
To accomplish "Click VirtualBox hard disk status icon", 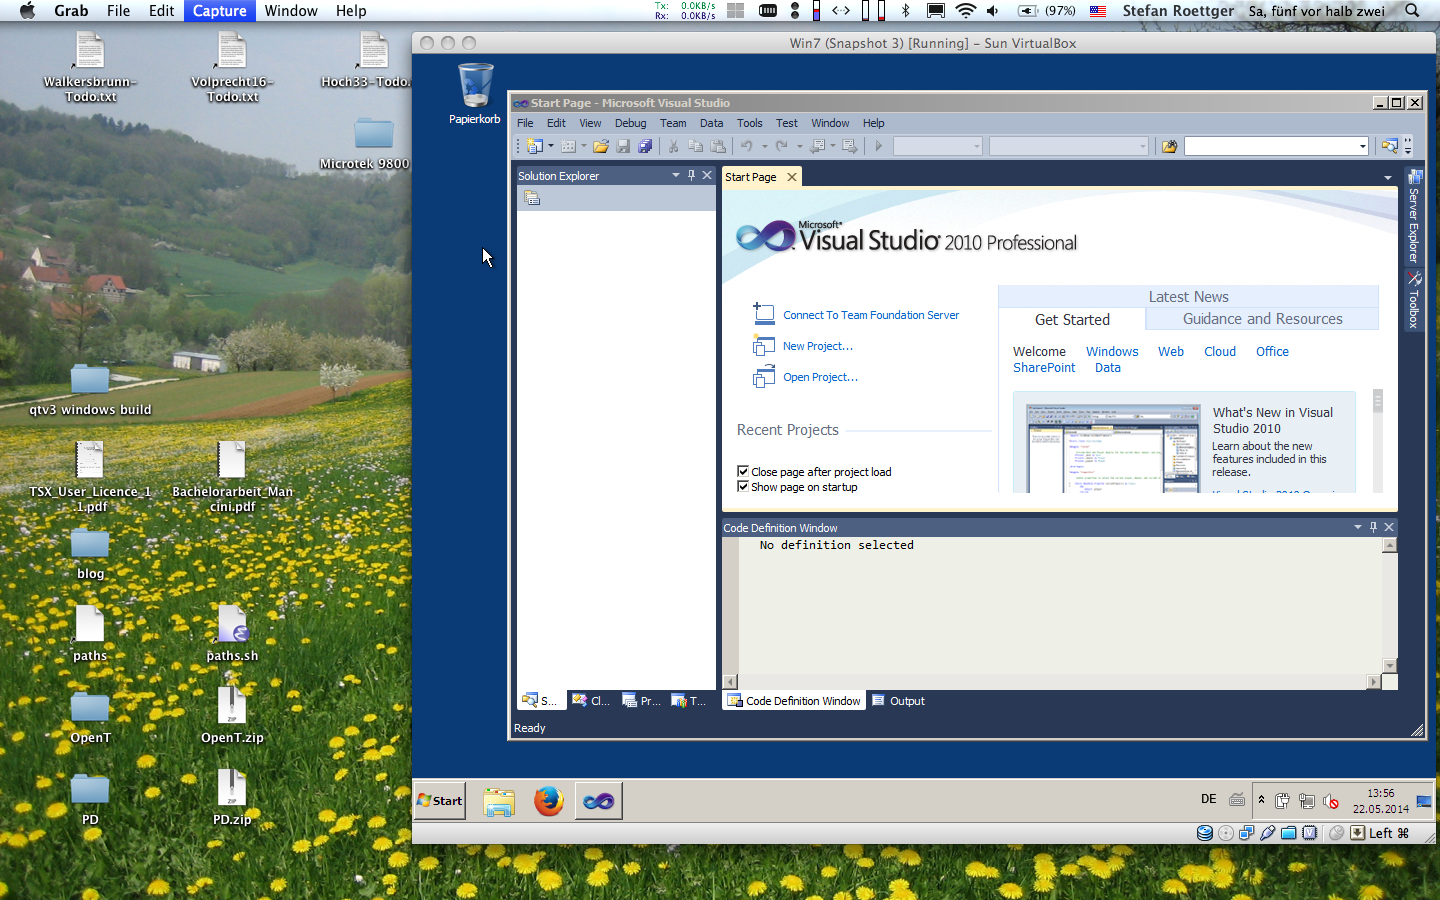I will tap(1205, 832).
